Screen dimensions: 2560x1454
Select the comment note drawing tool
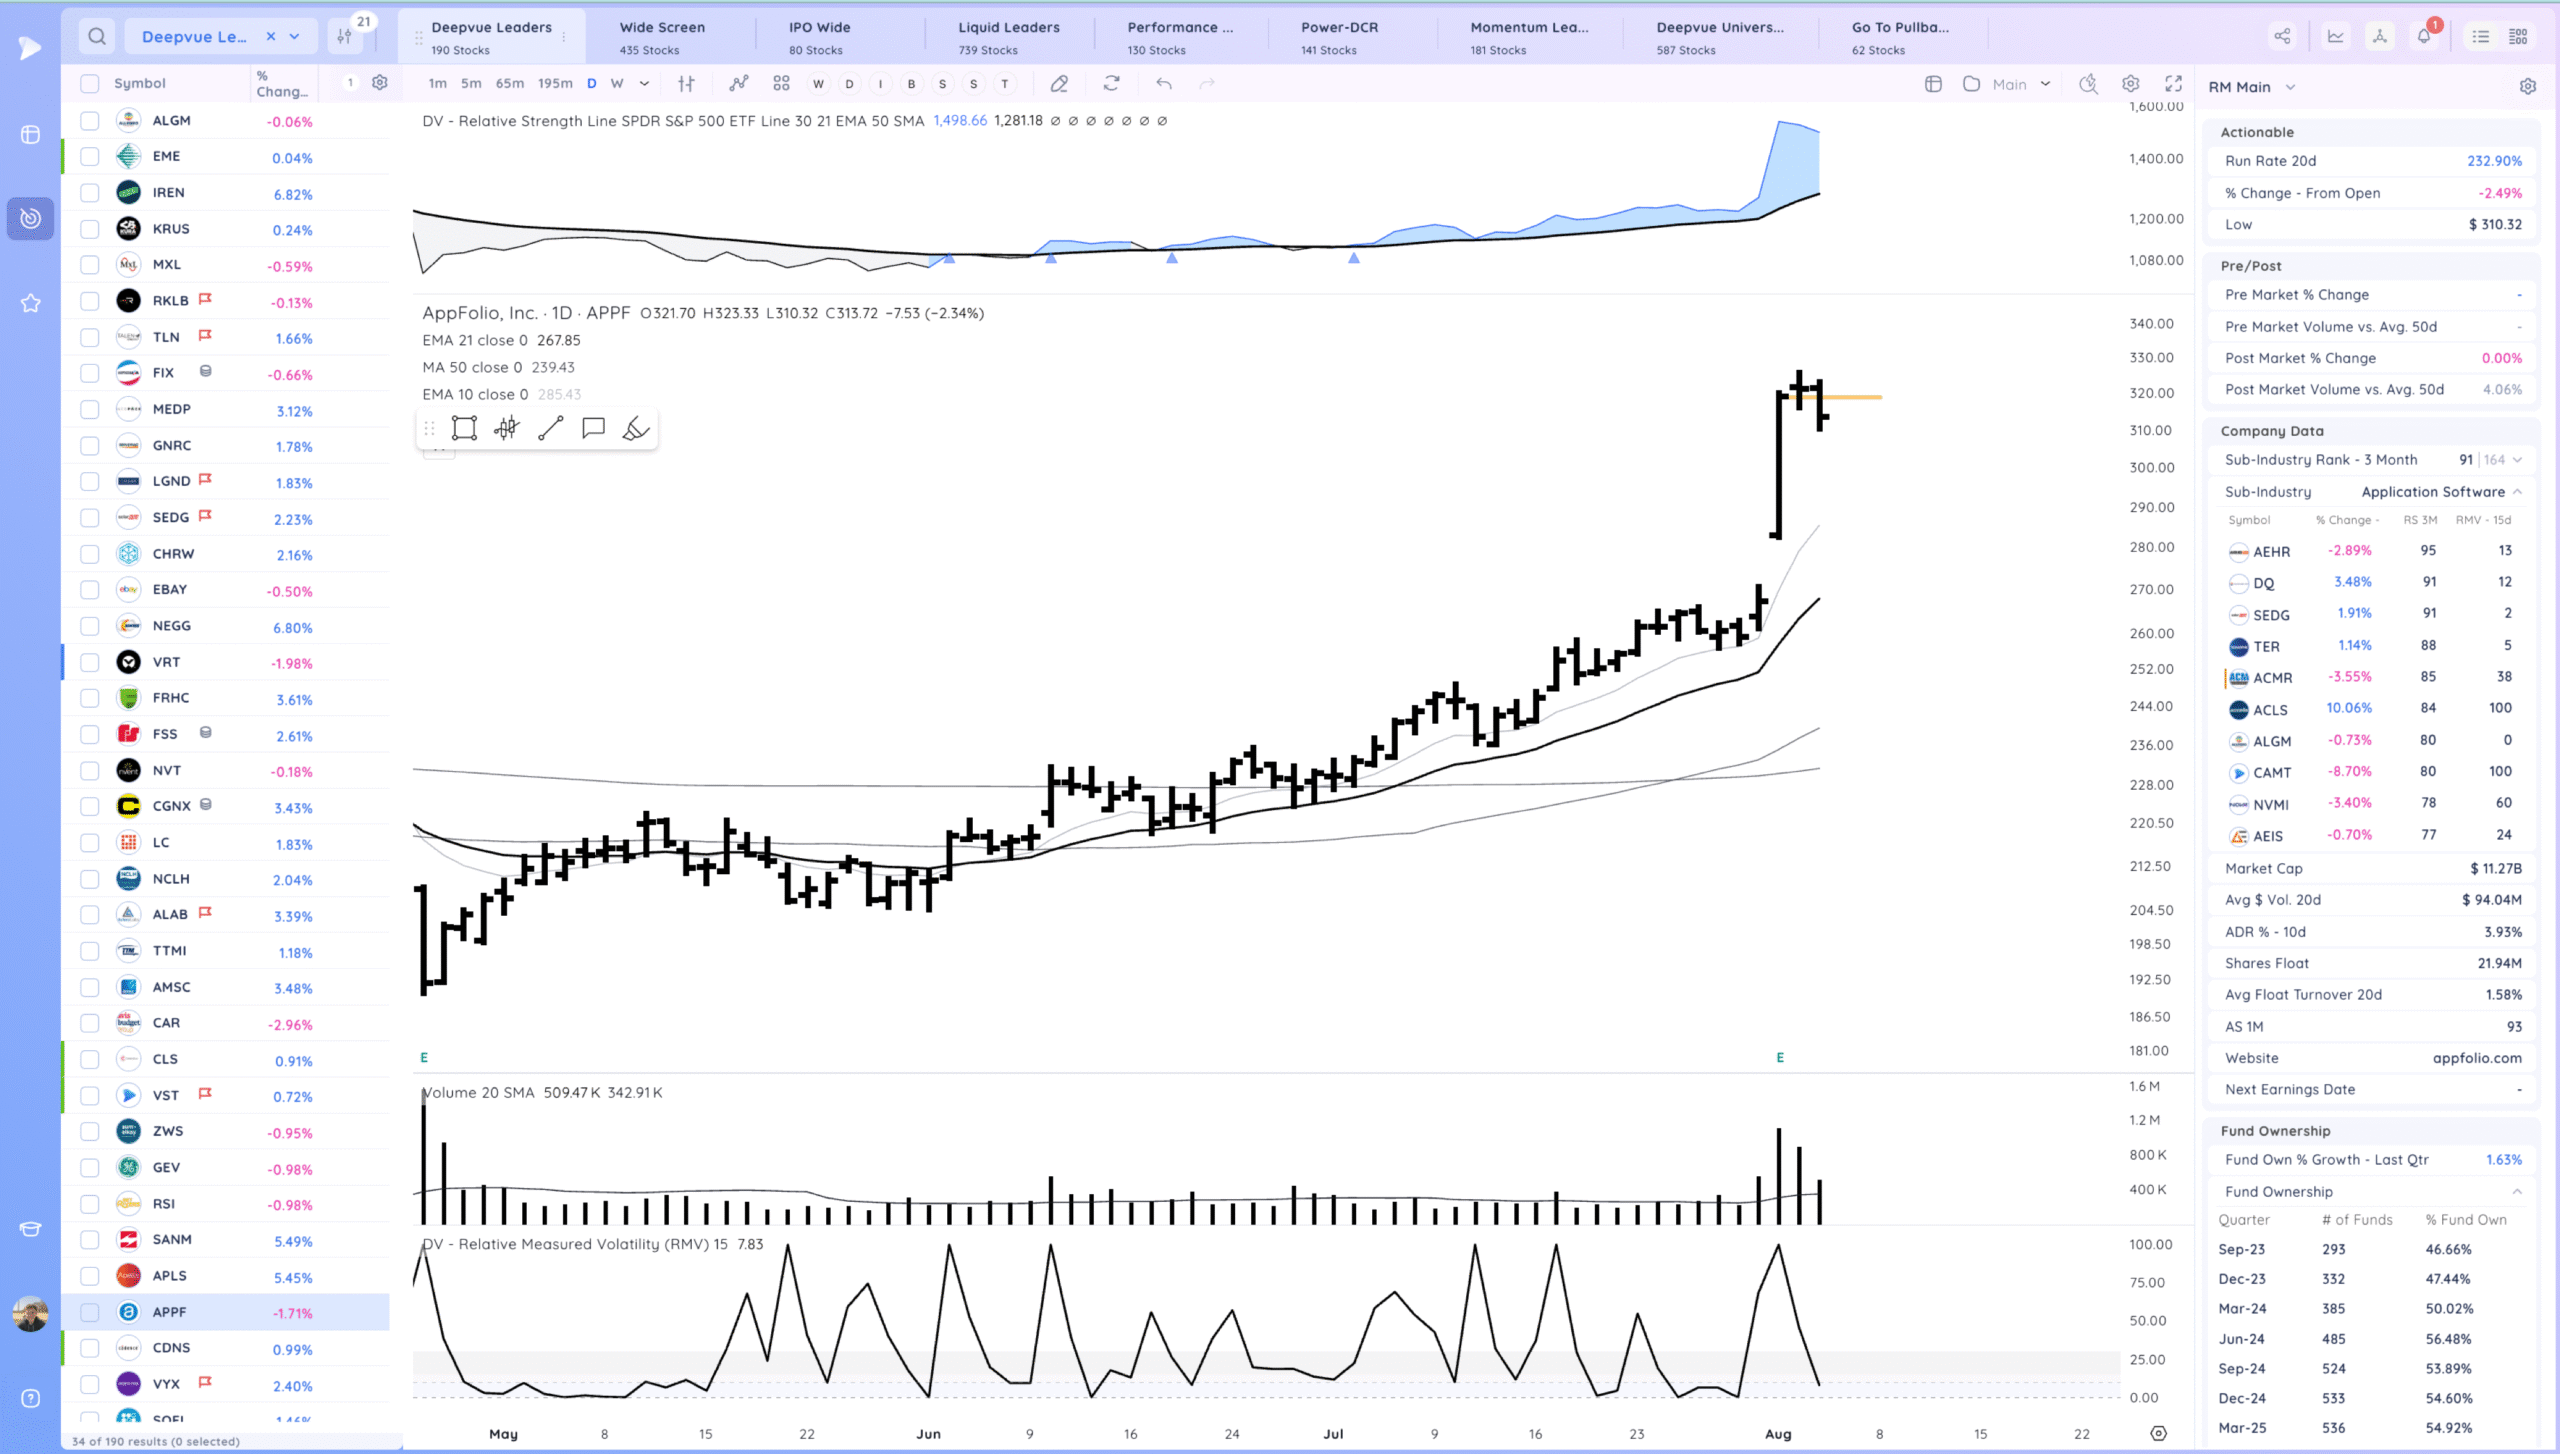[x=593, y=429]
